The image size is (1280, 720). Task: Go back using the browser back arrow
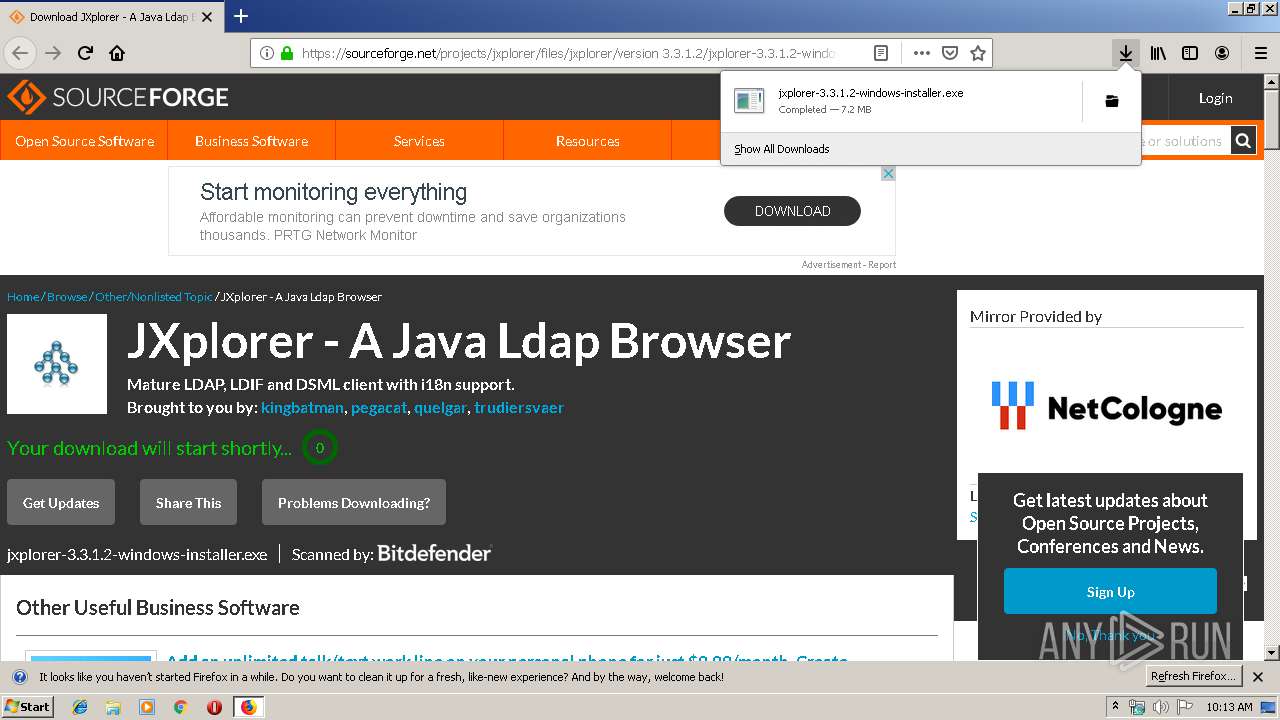pyautogui.click(x=20, y=53)
